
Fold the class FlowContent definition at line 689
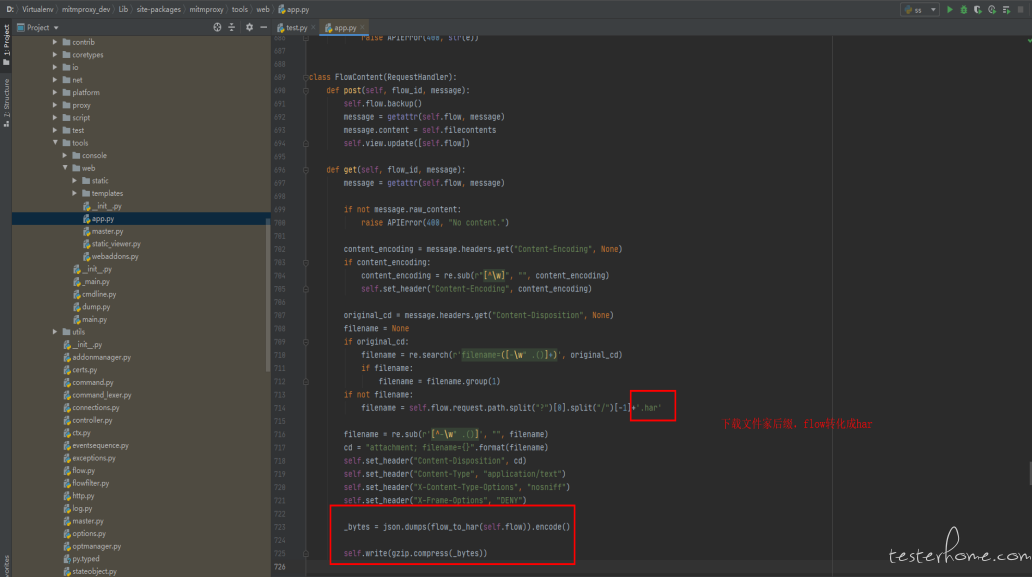(x=306, y=77)
